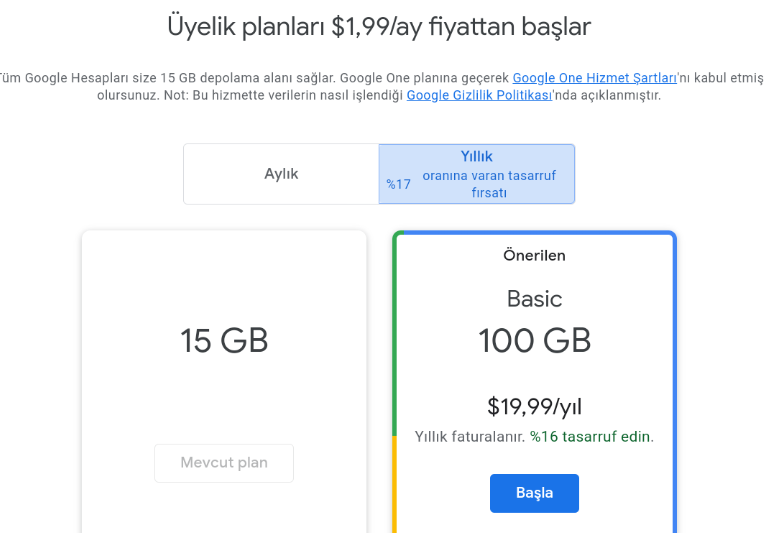The height and width of the screenshot is (533, 784).
Task: Click the 15 GB storage text
Action: (x=224, y=341)
